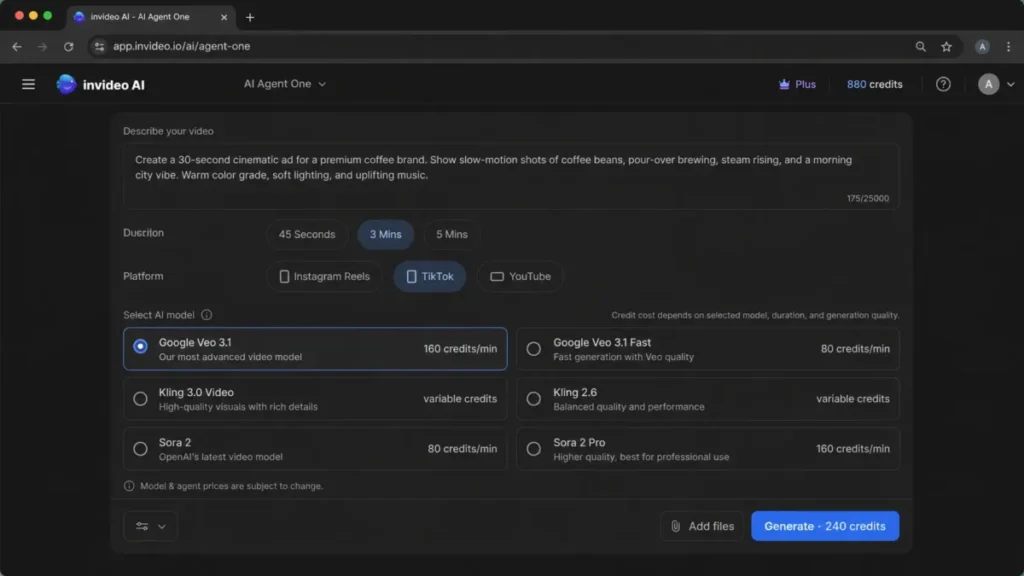Screen dimensions: 1024x576
Task: Open the hamburger sidebar menu
Action: pyautogui.click(x=28, y=84)
